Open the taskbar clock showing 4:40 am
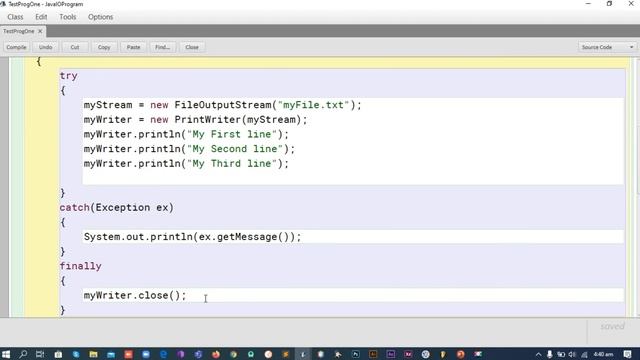This screenshot has height=360, width=640. coord(603,354)
